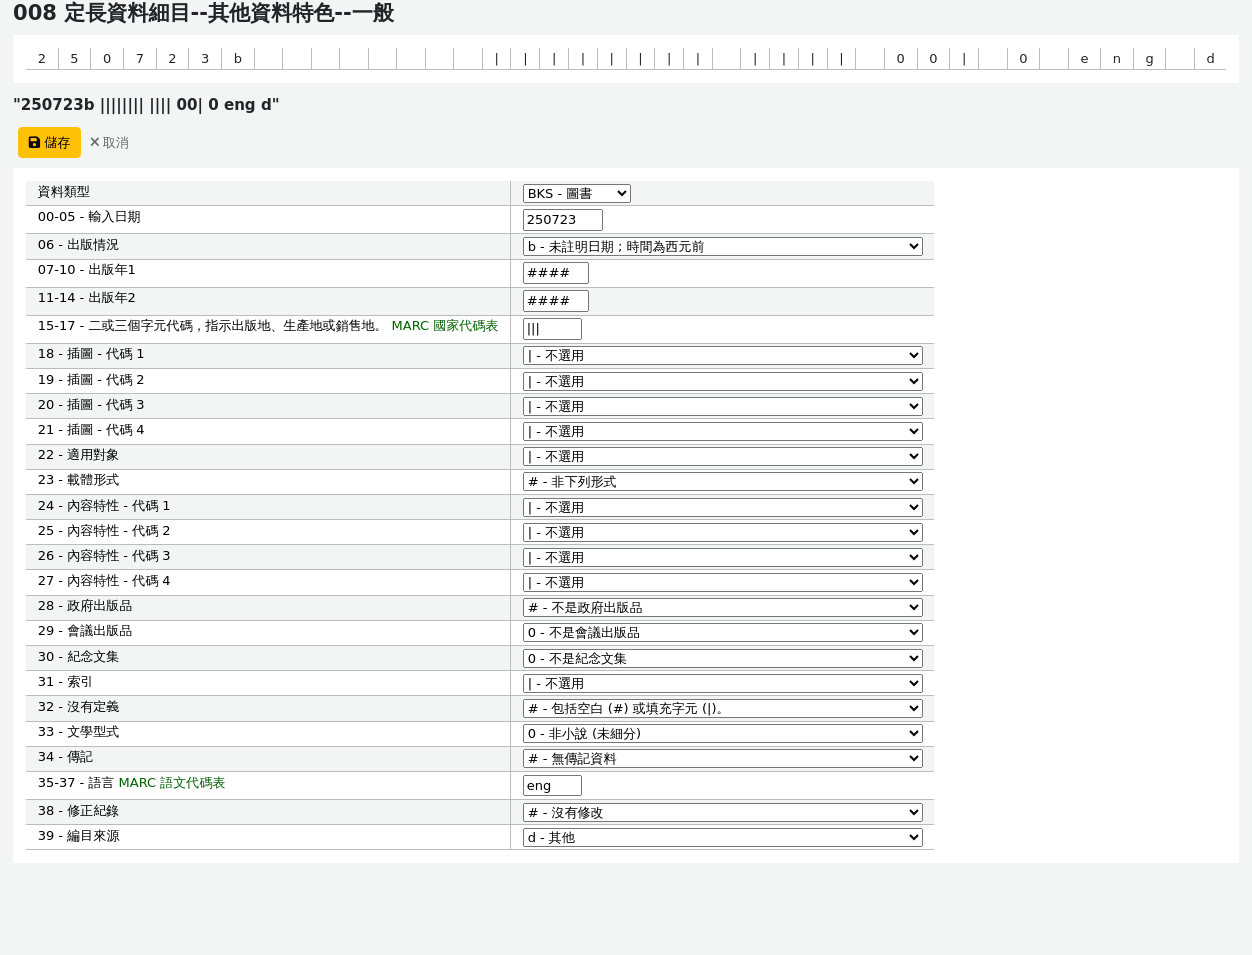Open the 27 內容特性 代碼 4 dropdown

tap(723, 582)
